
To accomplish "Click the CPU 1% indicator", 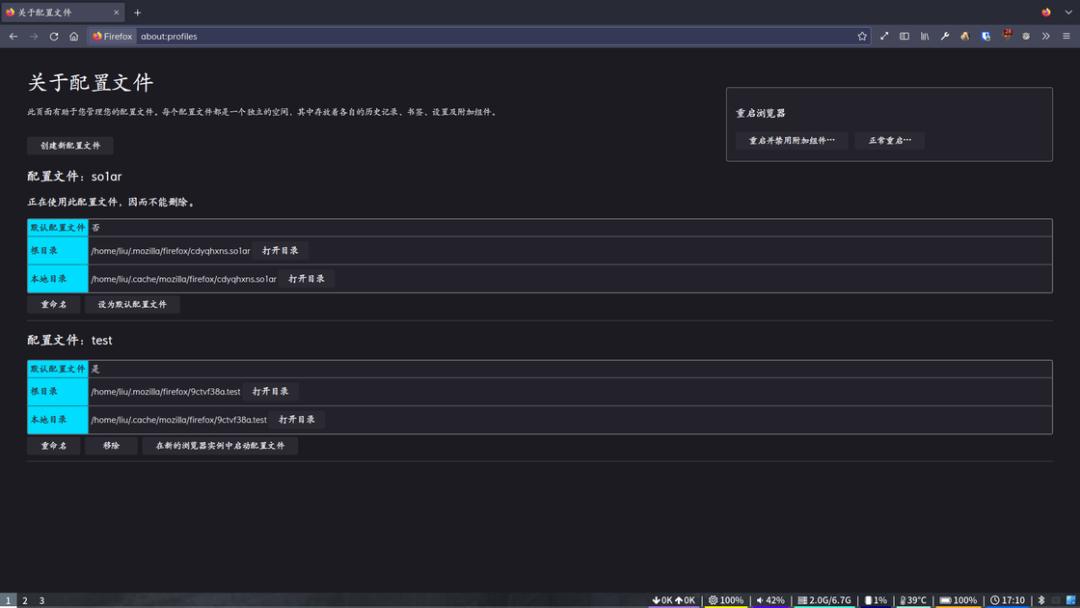I will tap(875, 600).
